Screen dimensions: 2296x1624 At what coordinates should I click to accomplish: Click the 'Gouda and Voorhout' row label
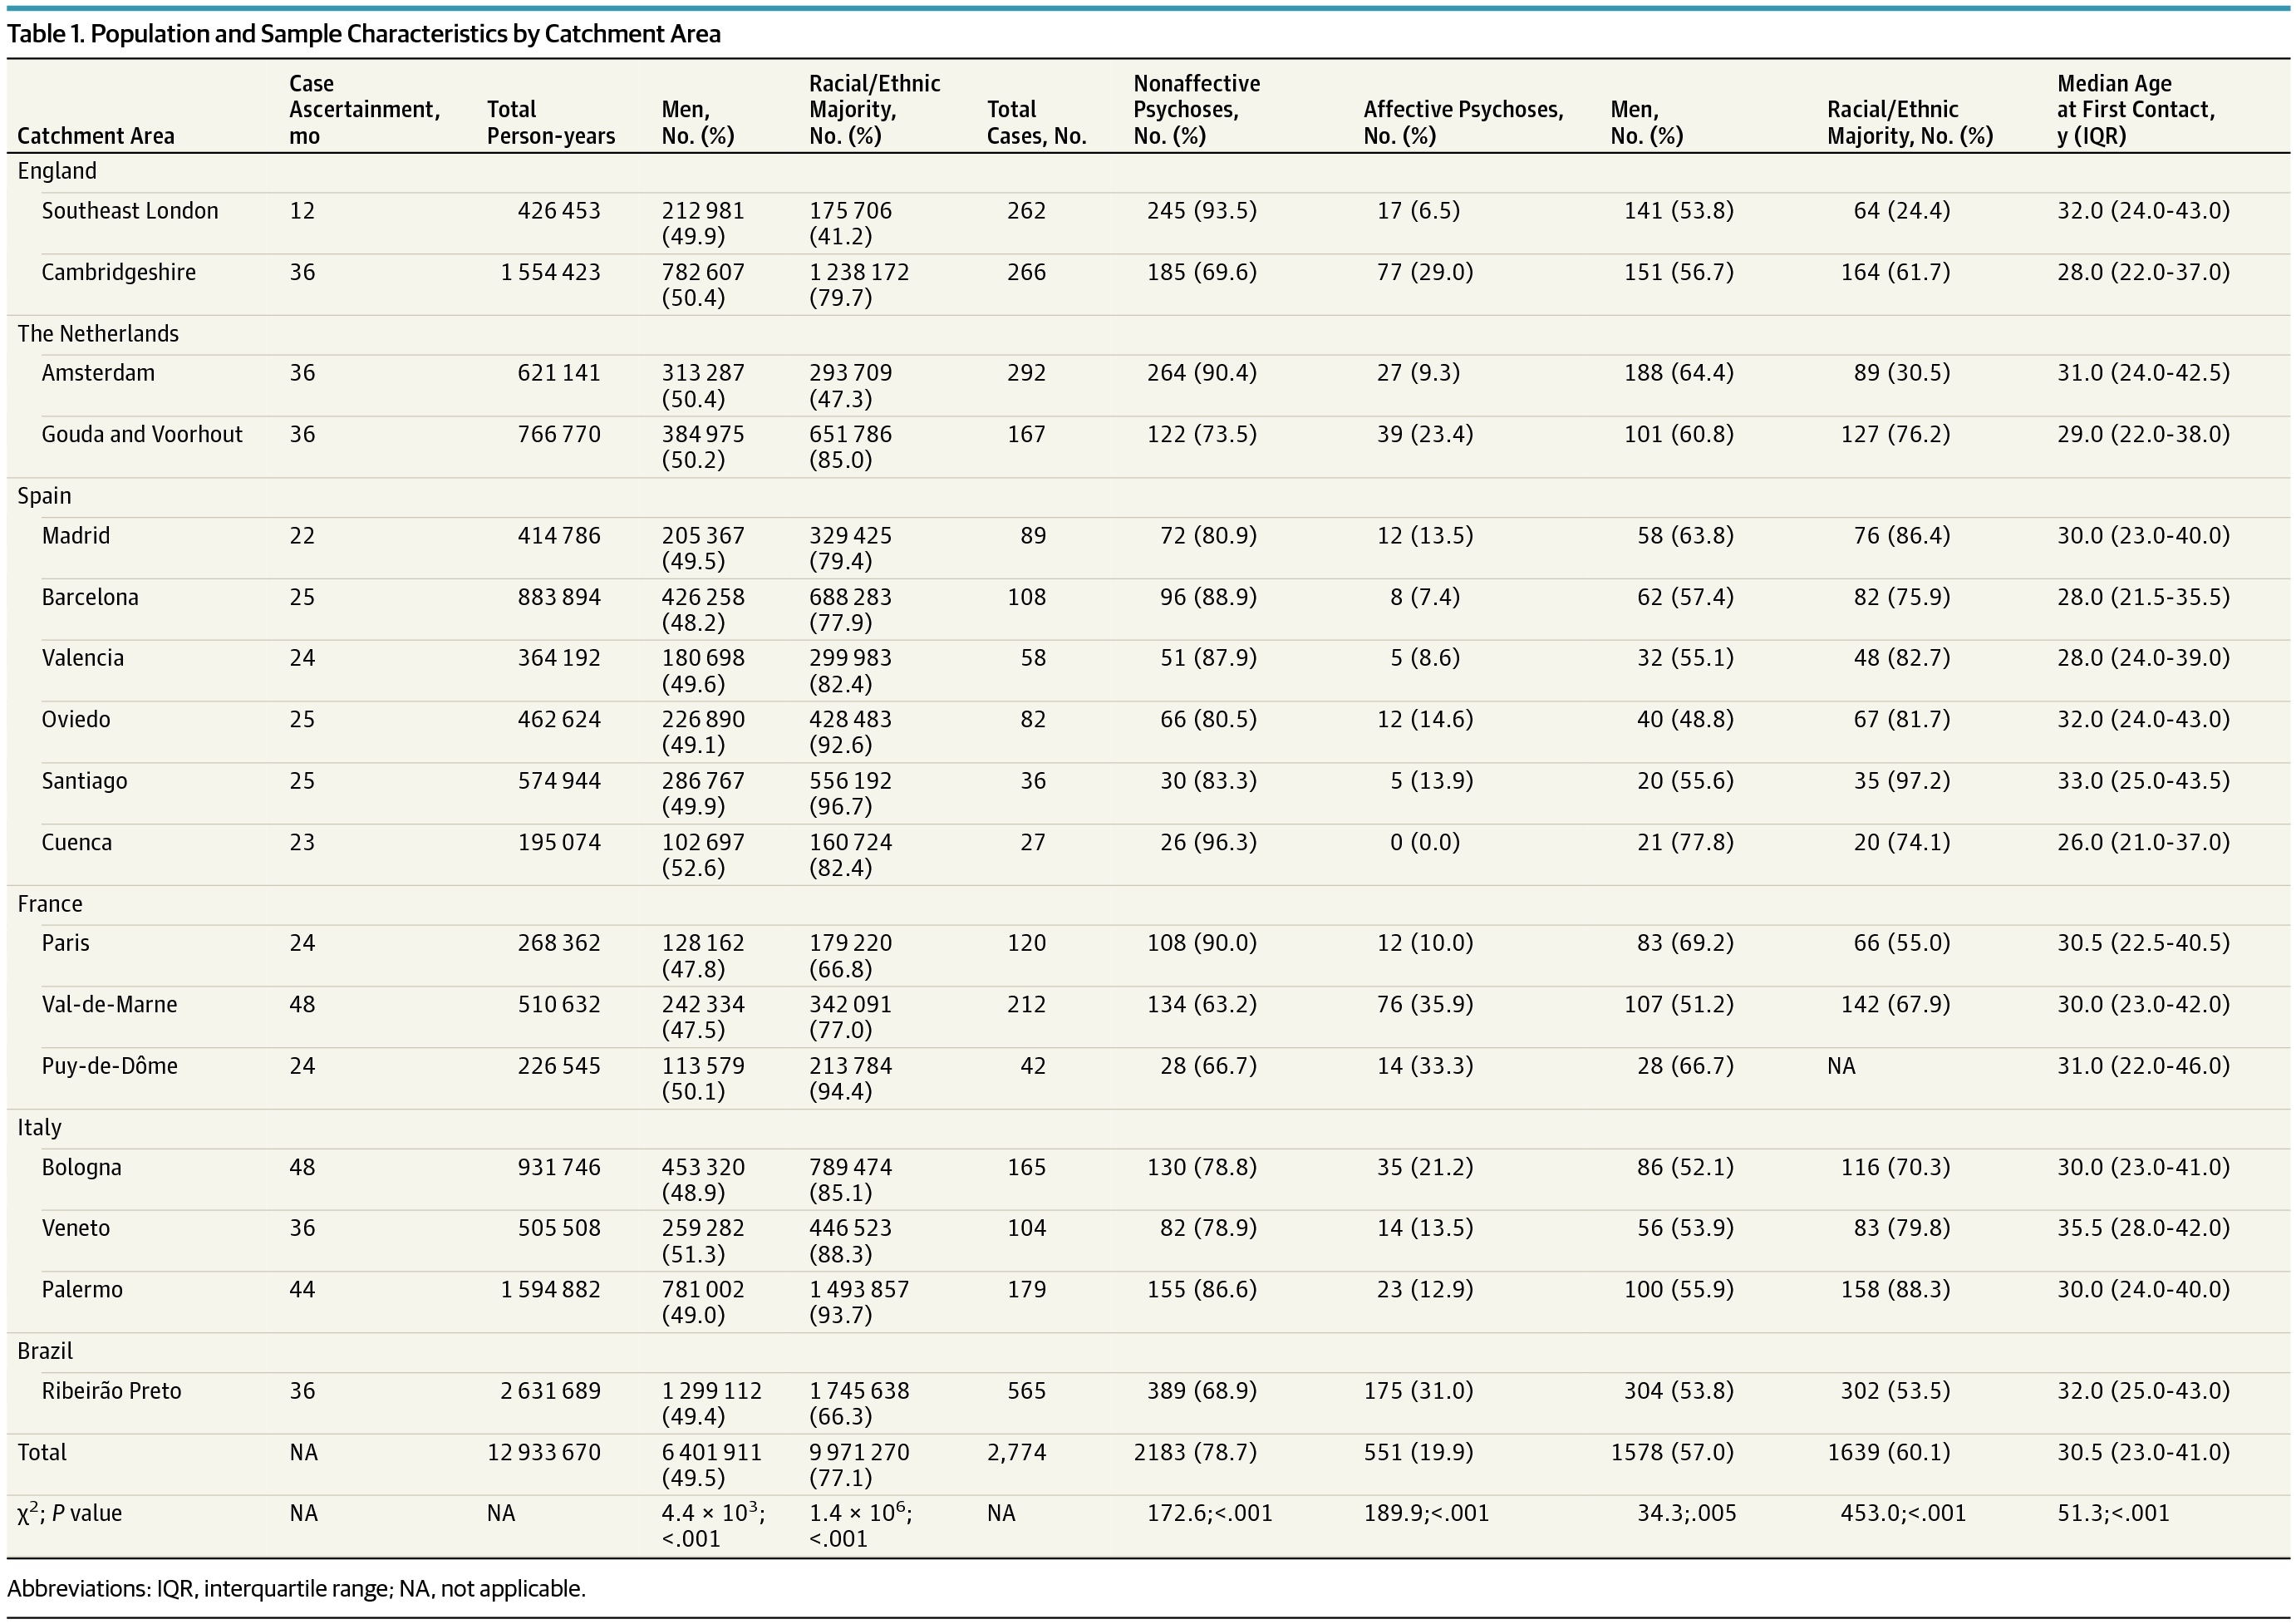coord(142,434)
